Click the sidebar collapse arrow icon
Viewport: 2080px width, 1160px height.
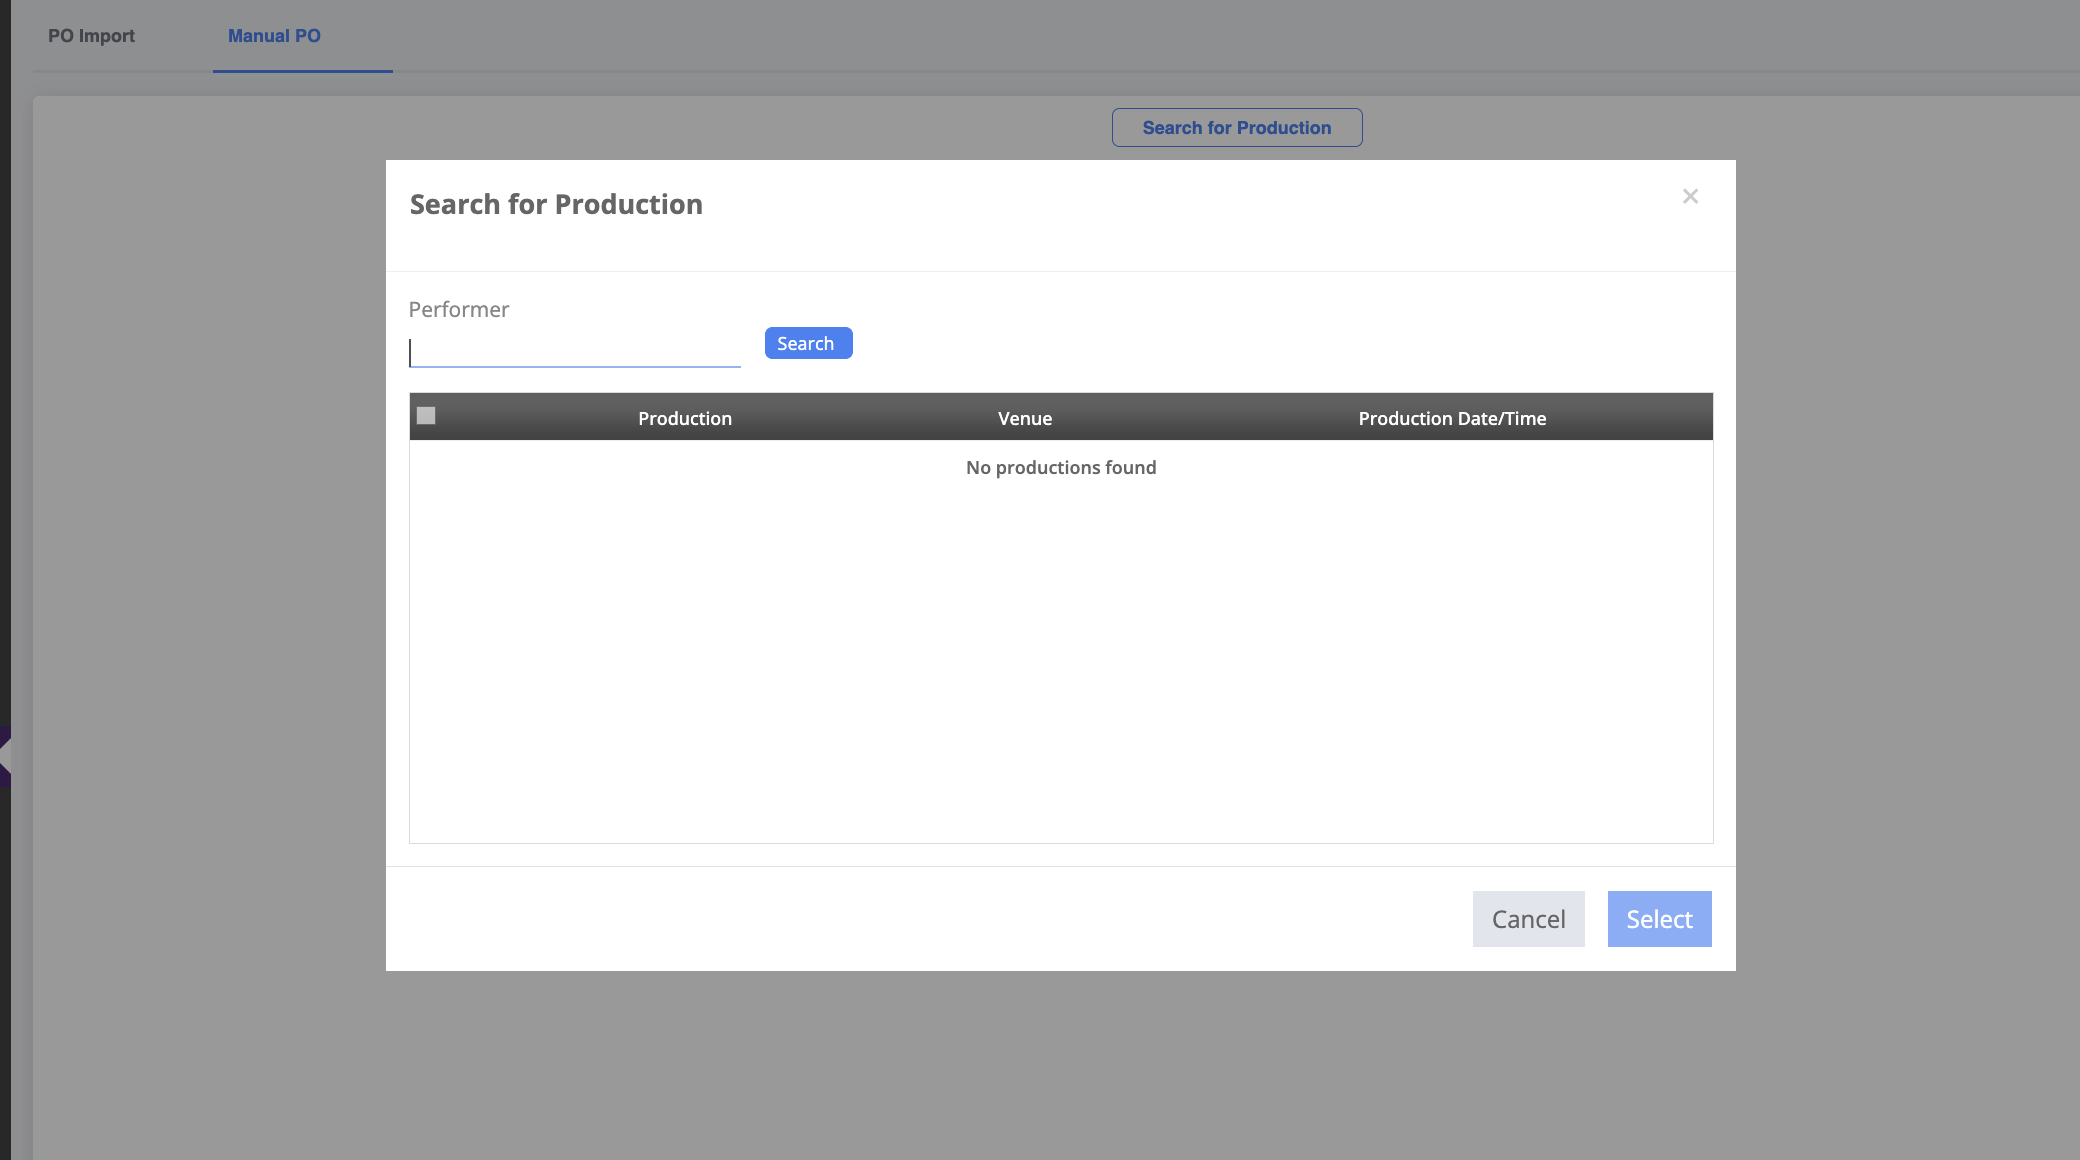[5, 756]
